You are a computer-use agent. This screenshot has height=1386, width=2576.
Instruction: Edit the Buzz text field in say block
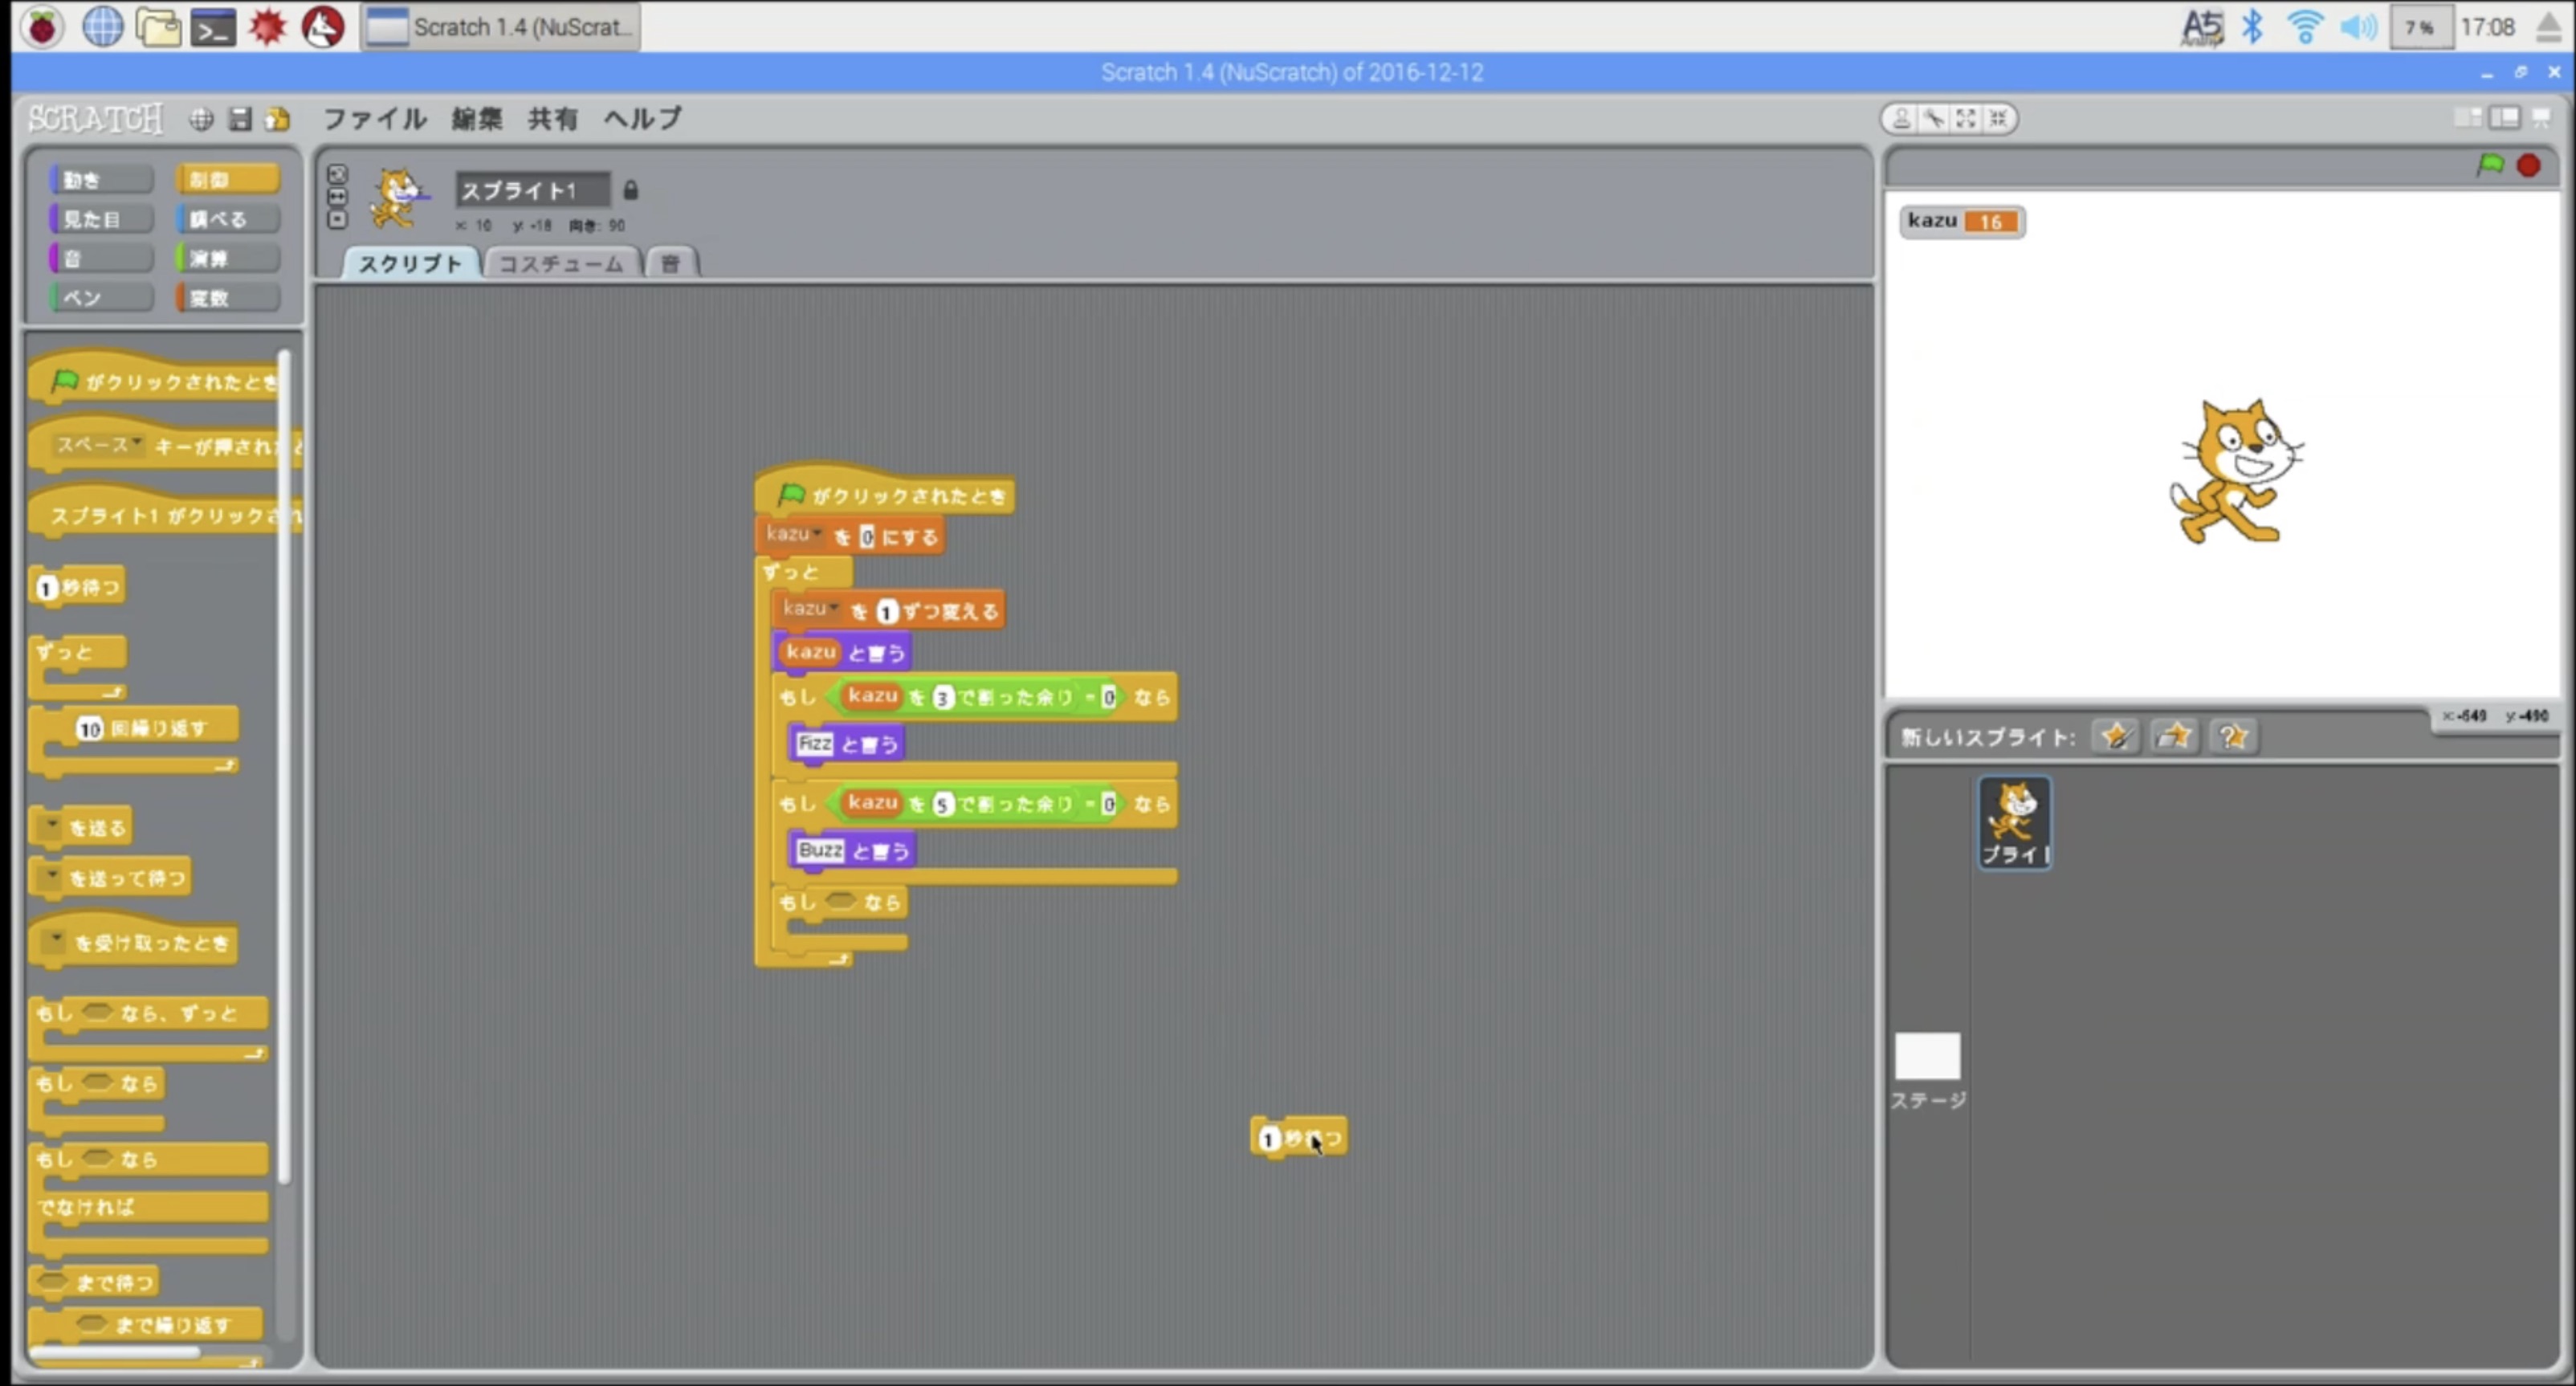tap(820, 850)
